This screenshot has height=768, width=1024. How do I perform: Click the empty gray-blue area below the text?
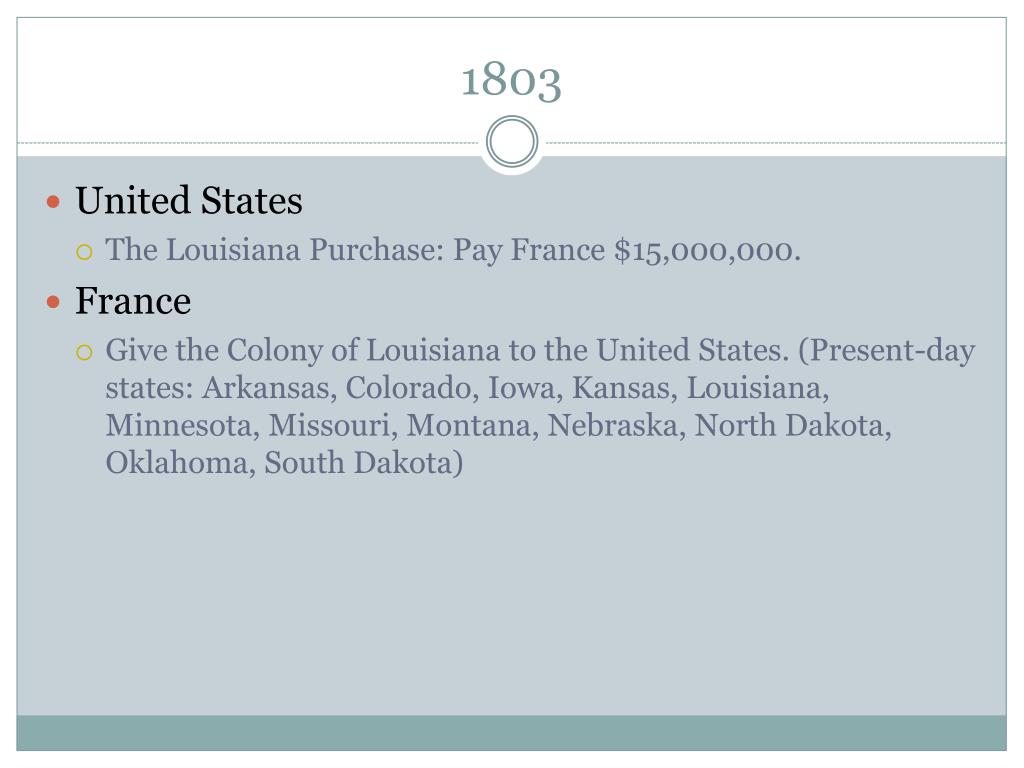click(x=511, y=594)
